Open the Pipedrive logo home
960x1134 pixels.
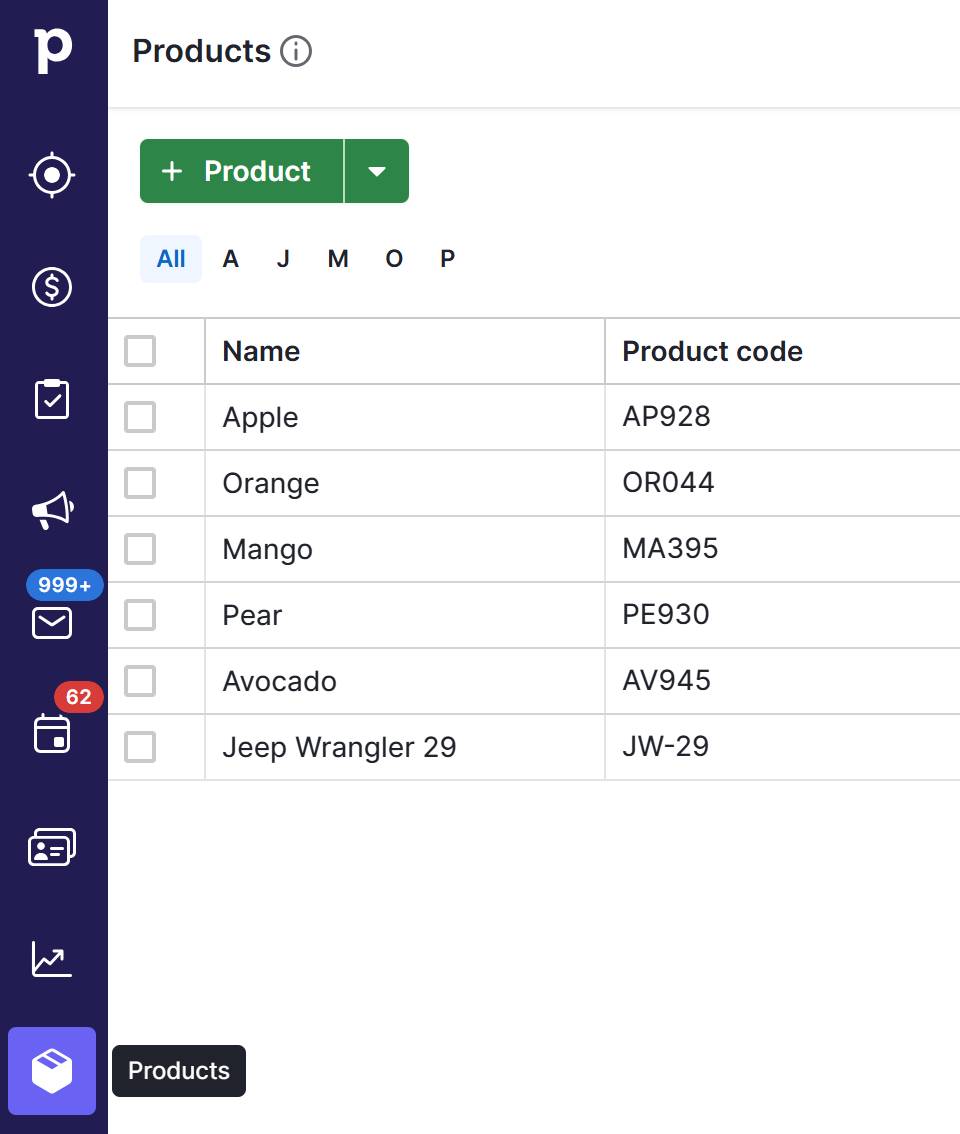coord(53,50)
